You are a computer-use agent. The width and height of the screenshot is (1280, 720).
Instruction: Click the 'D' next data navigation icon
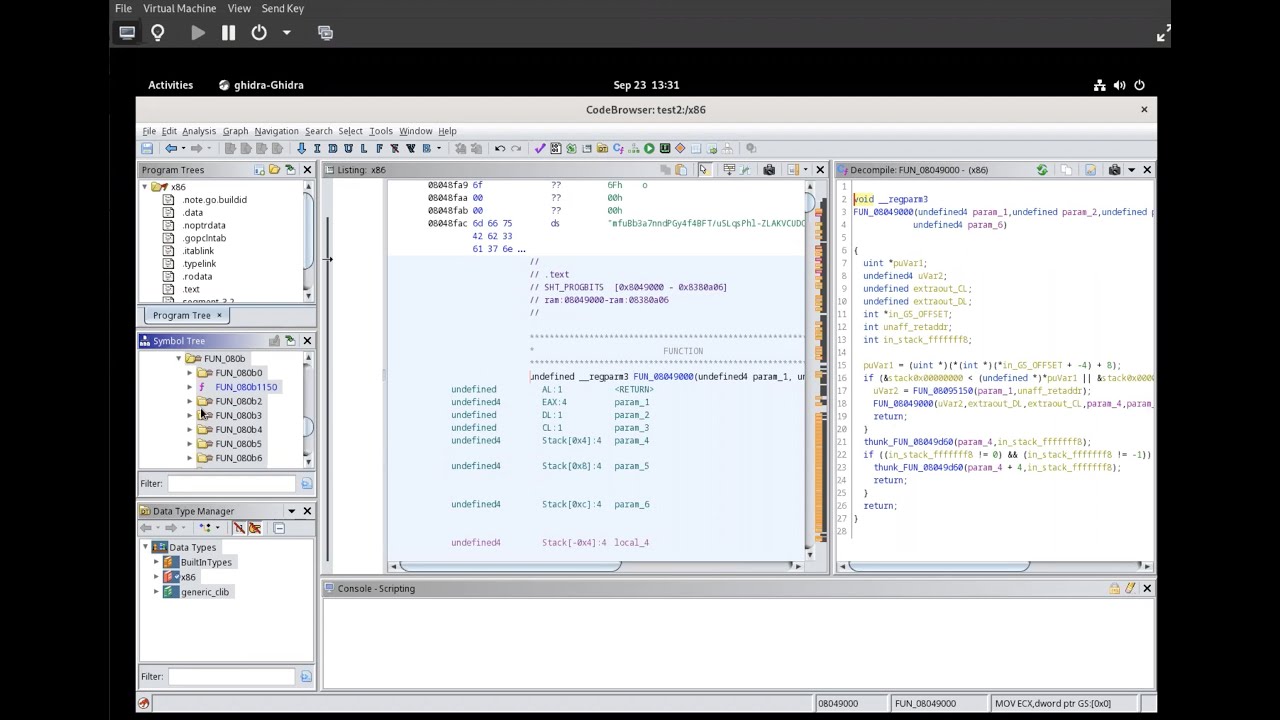[x=333, y=149]
